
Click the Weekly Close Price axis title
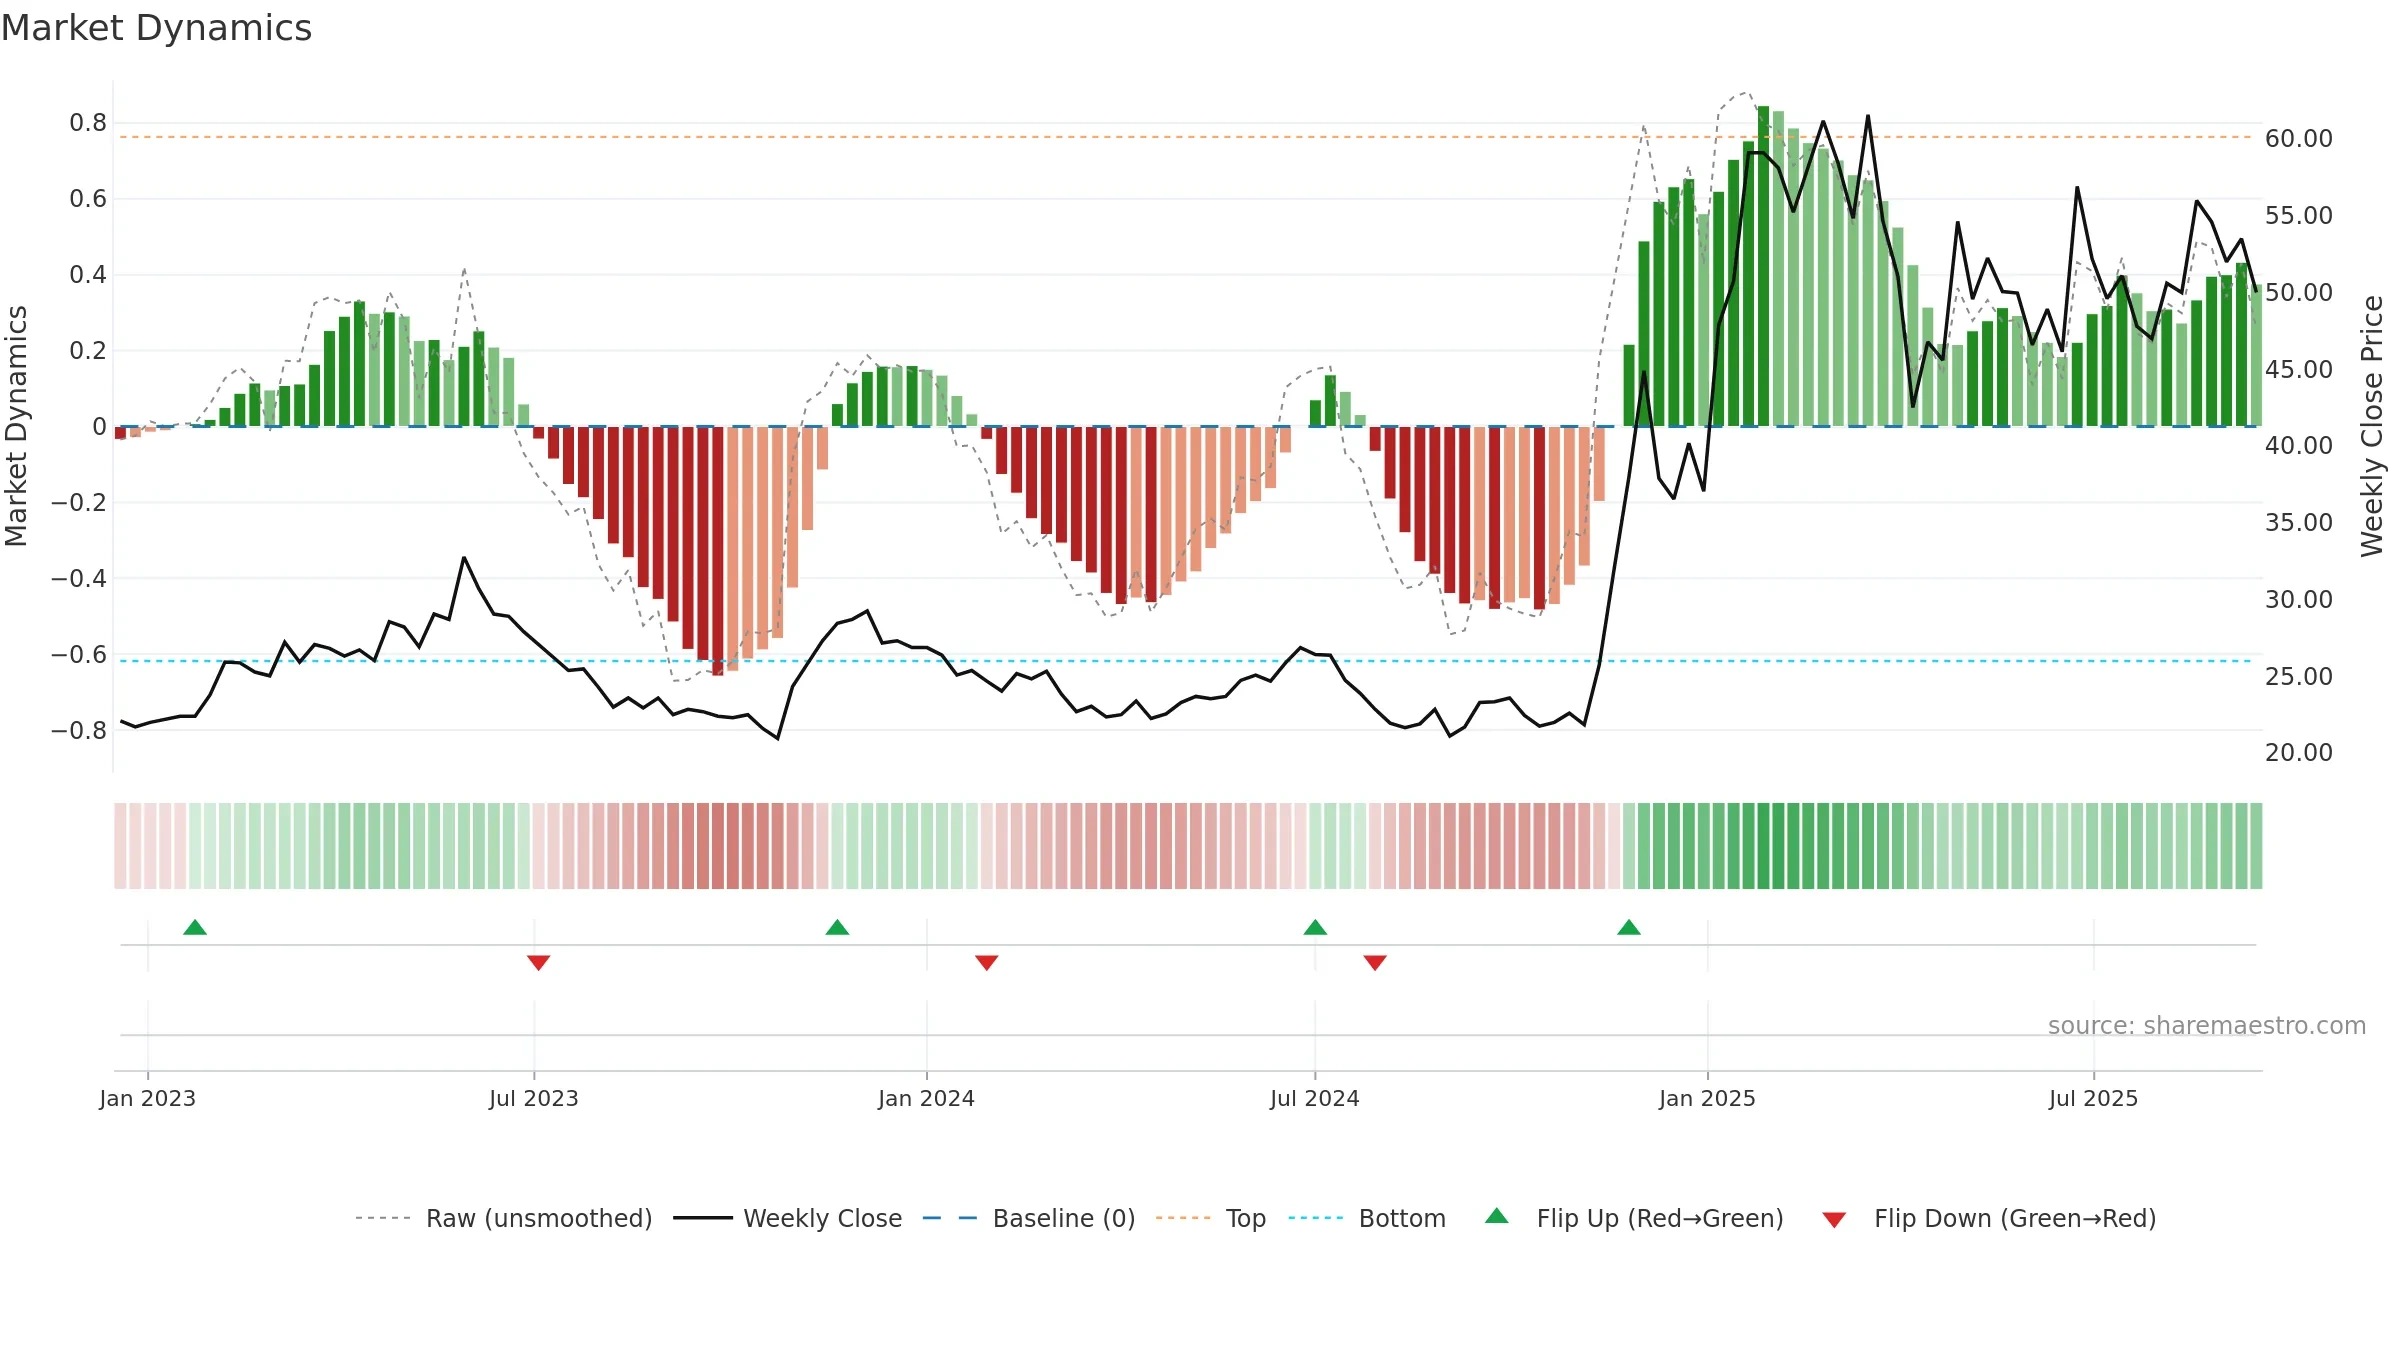2372,426
